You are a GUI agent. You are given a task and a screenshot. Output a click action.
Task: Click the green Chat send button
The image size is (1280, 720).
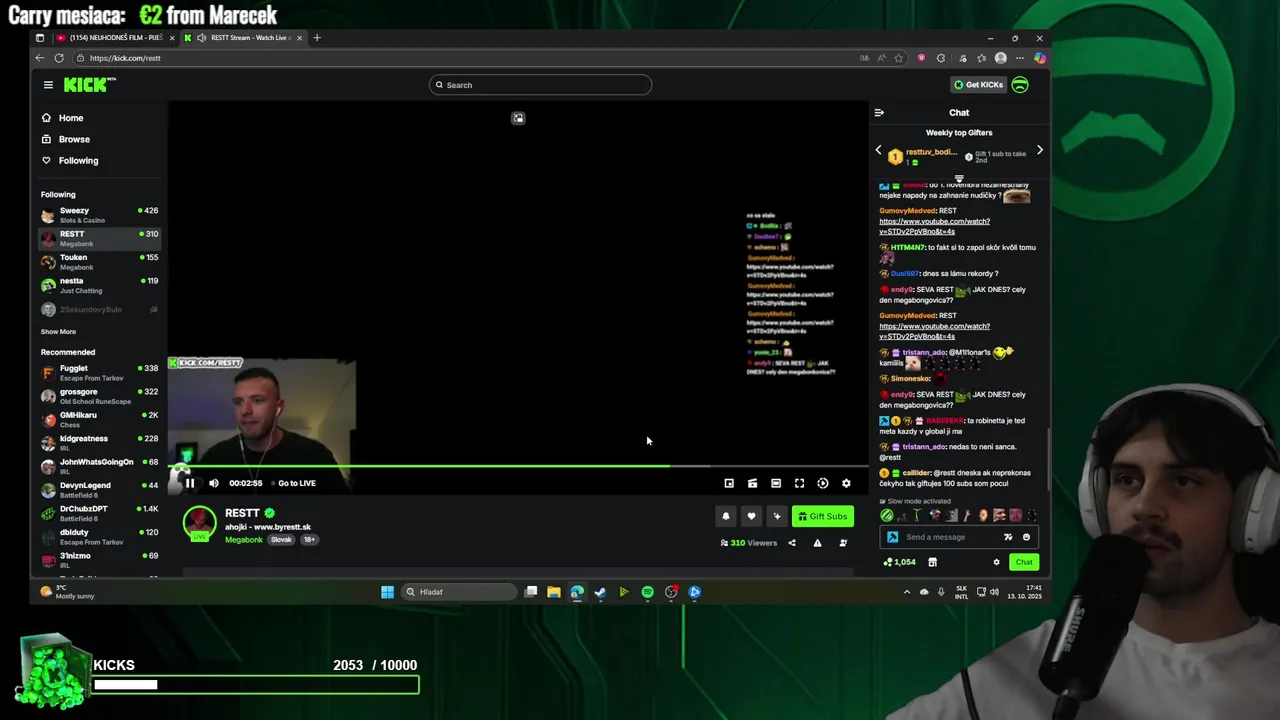point(1024,562)
